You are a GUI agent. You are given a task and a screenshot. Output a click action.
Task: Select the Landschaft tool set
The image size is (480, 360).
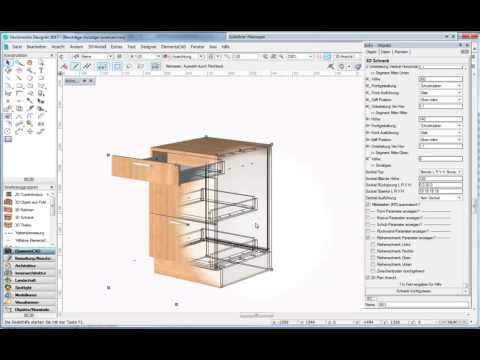[30, 280]
